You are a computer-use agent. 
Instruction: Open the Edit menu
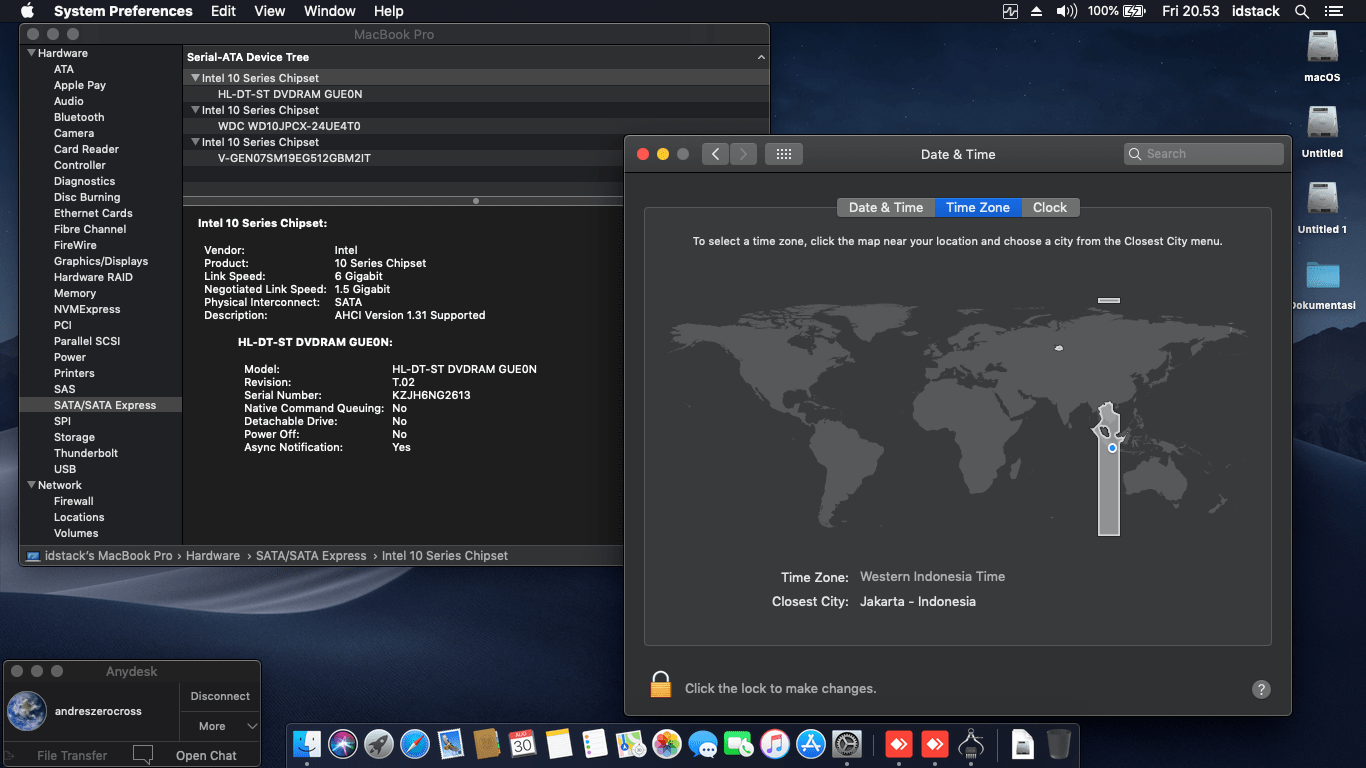[x=223, y=11]
